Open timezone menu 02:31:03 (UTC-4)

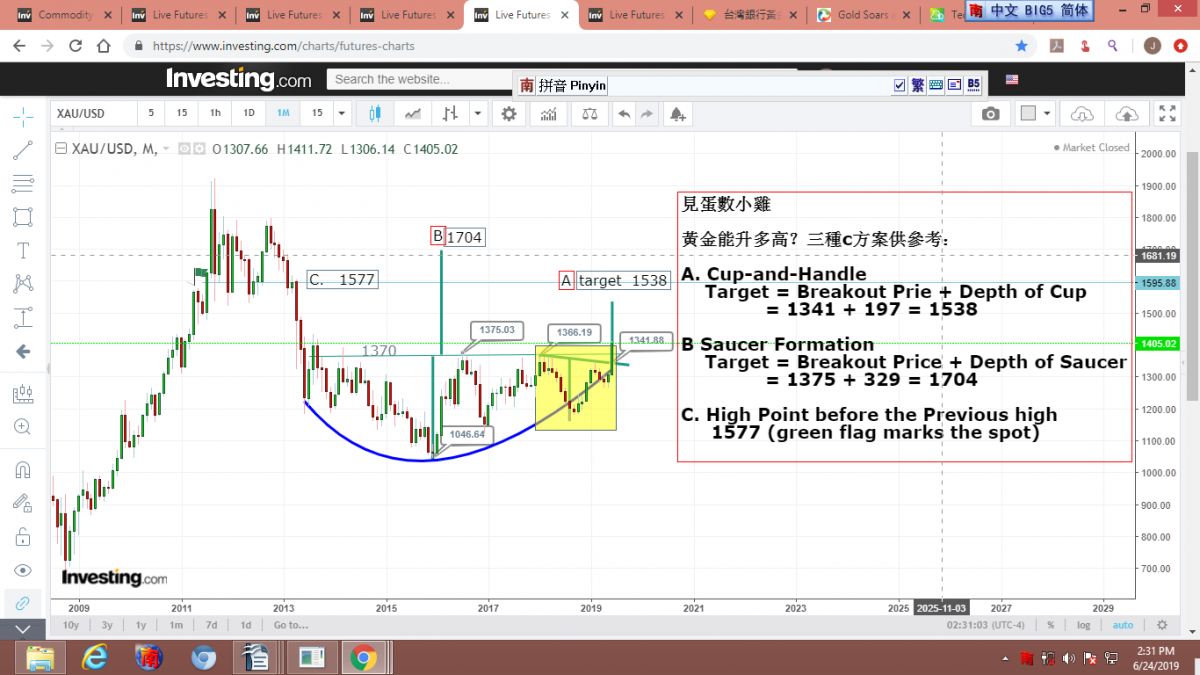[984, 625]
